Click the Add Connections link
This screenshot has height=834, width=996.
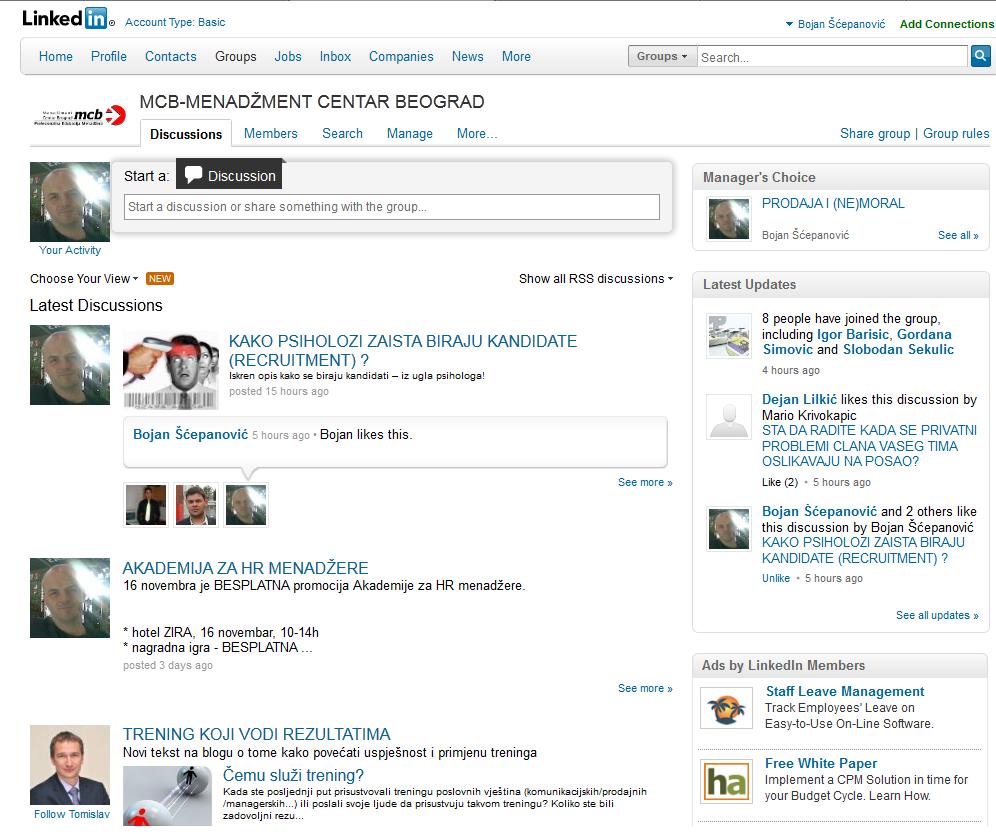[x=946, y=24]
